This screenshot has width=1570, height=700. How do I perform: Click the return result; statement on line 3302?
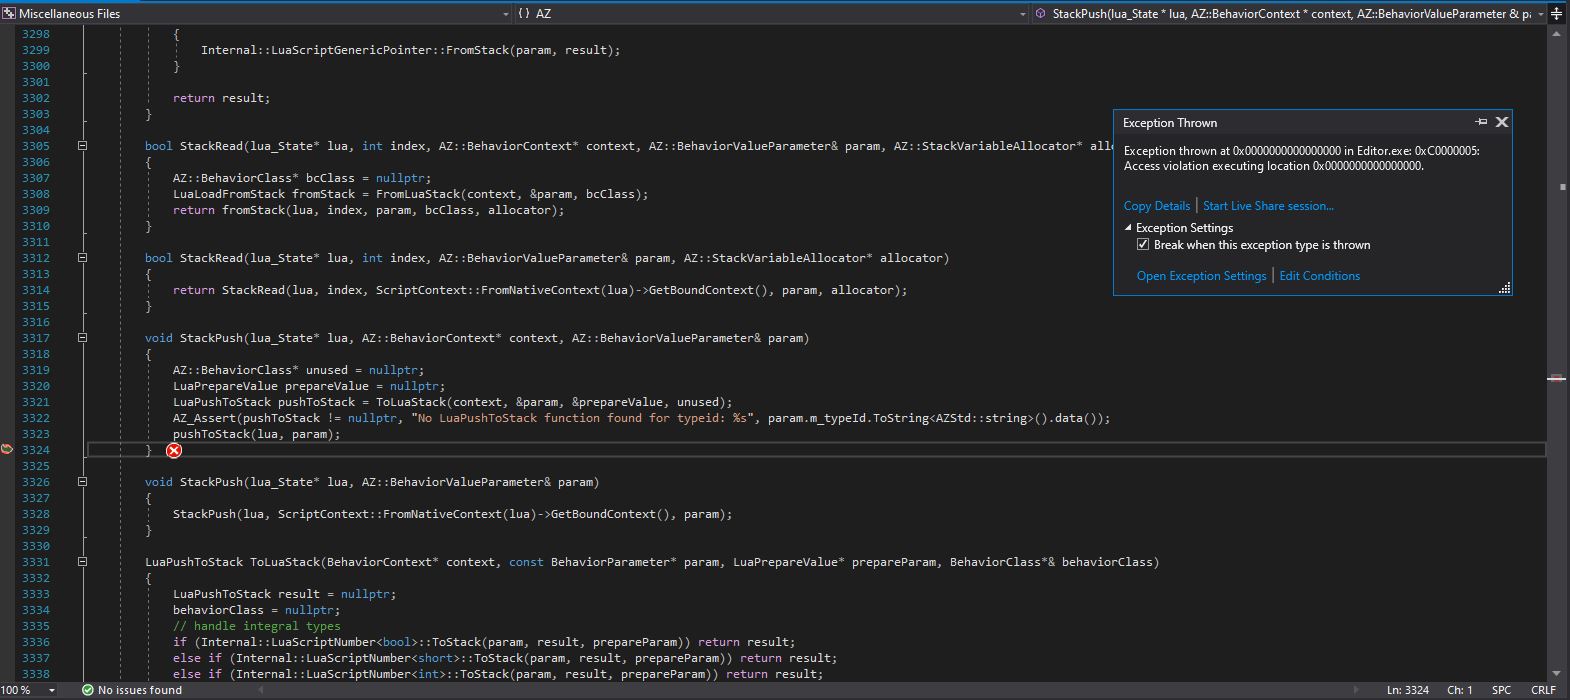(222, 98)
